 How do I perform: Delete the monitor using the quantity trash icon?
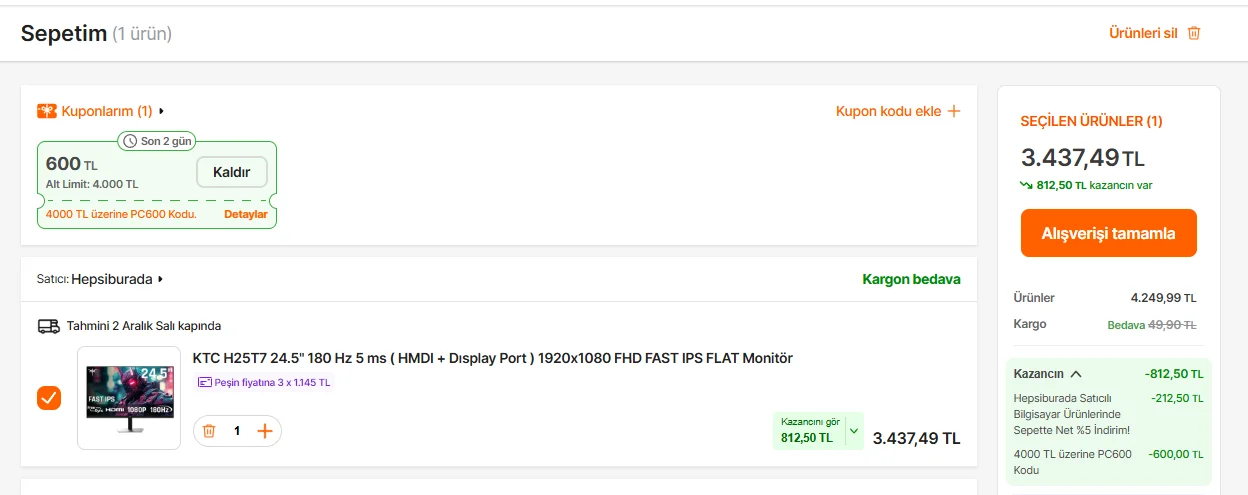pos(209,431)
